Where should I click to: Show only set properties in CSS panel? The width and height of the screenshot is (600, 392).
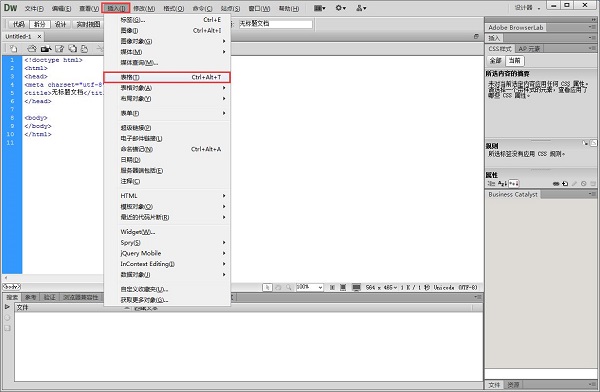click(514, 183)
